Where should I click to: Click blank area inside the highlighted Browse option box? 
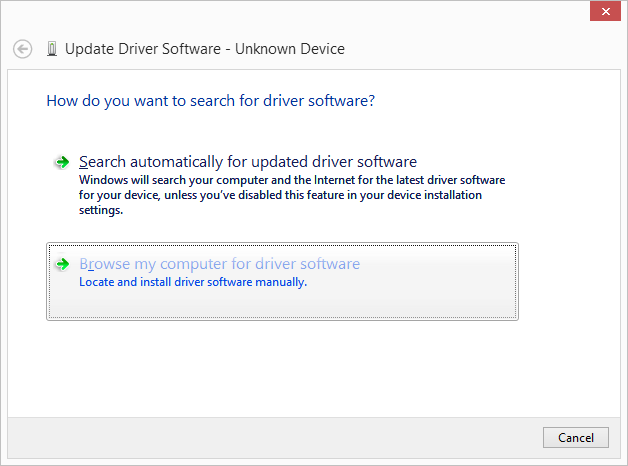coord(421,298)
